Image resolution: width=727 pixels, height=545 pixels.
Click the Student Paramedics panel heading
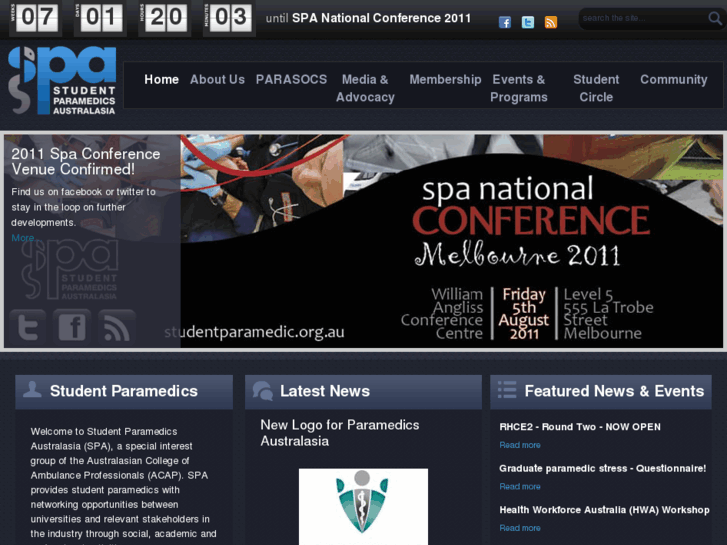(124, 391)
